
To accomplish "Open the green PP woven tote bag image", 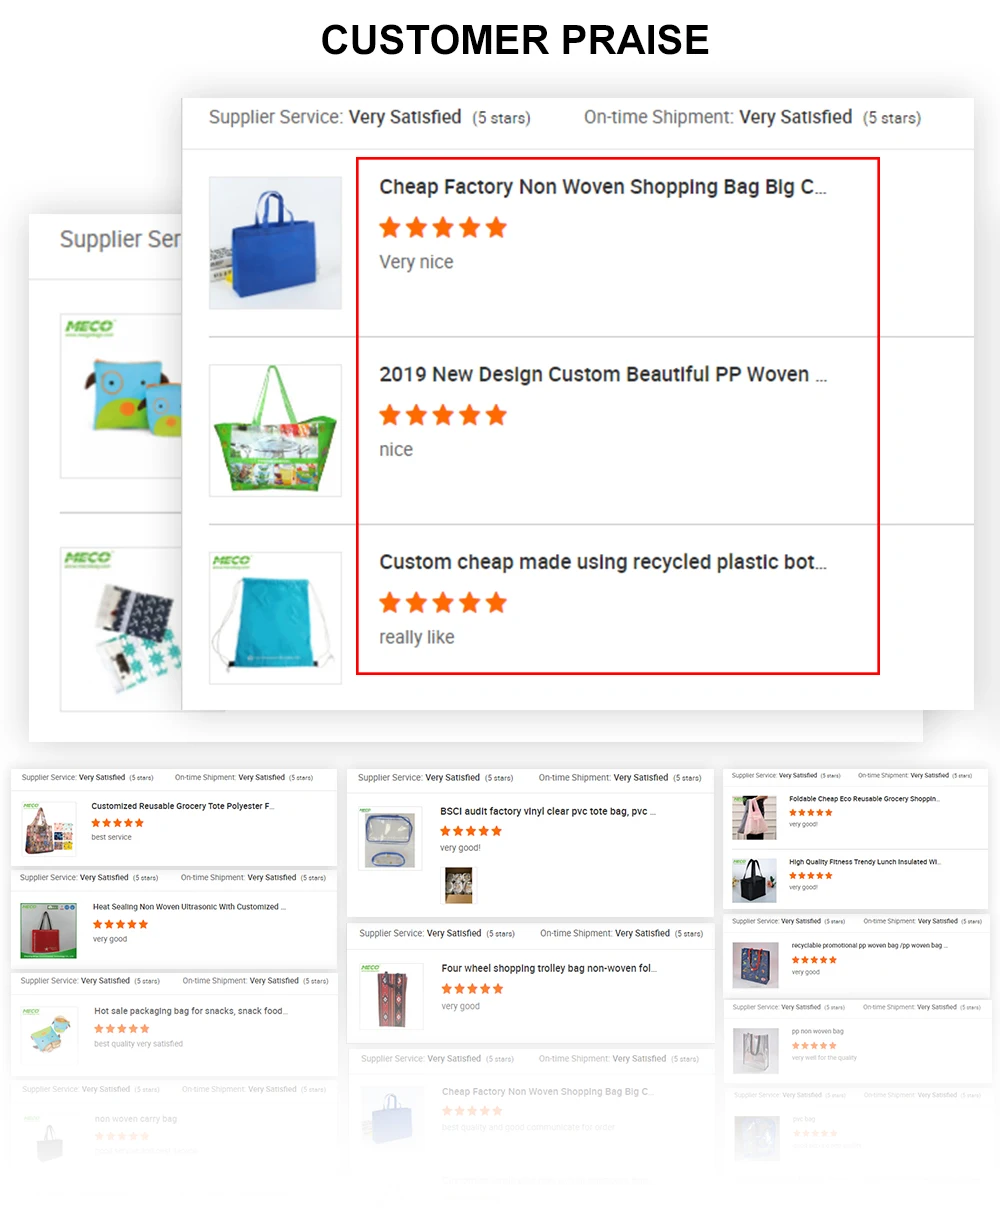I will tap(275, 430).
